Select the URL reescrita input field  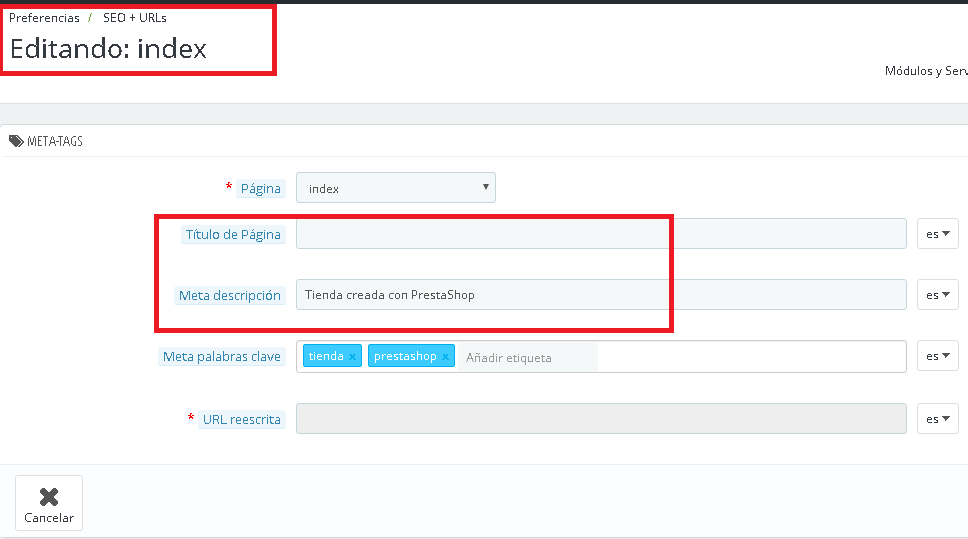pos(600,419)
